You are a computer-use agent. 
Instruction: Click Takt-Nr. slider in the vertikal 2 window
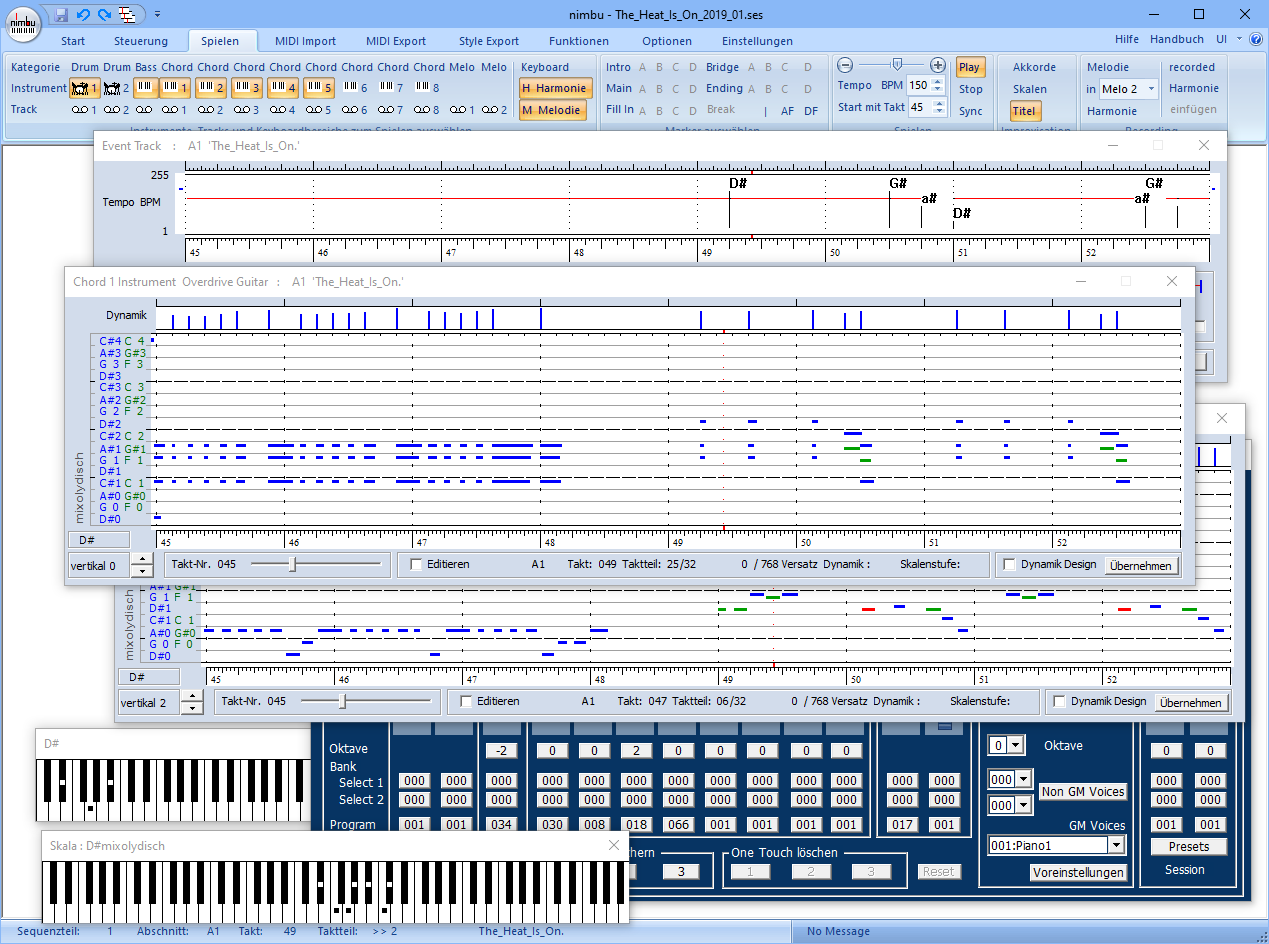point(366,702)
